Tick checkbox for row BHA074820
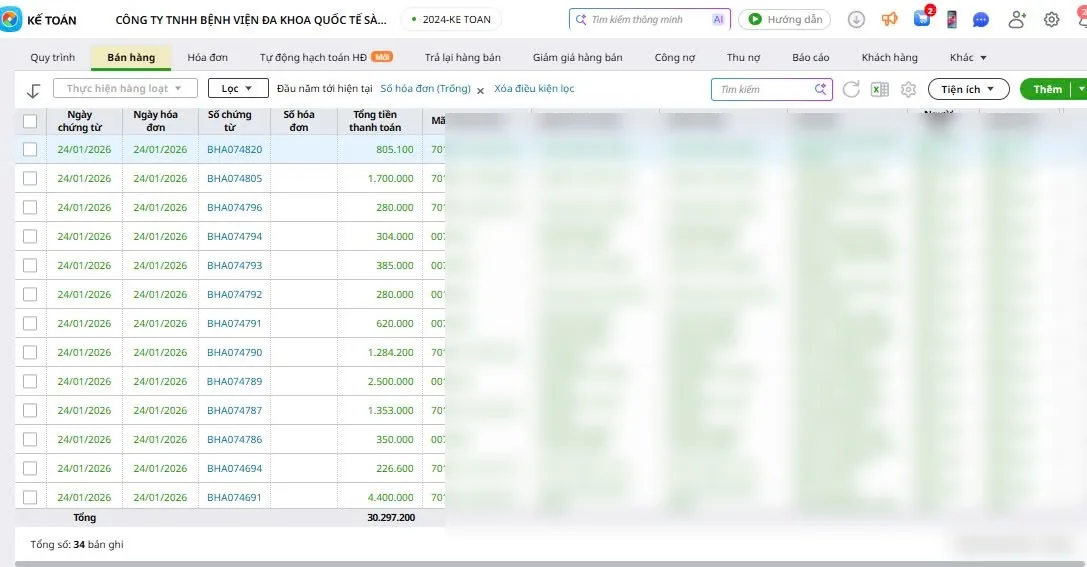 coord(30,149)
